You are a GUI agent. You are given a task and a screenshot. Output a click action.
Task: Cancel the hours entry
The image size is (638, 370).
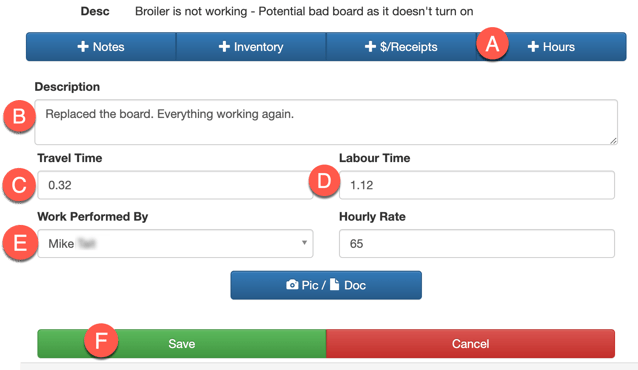coord(470,344)
